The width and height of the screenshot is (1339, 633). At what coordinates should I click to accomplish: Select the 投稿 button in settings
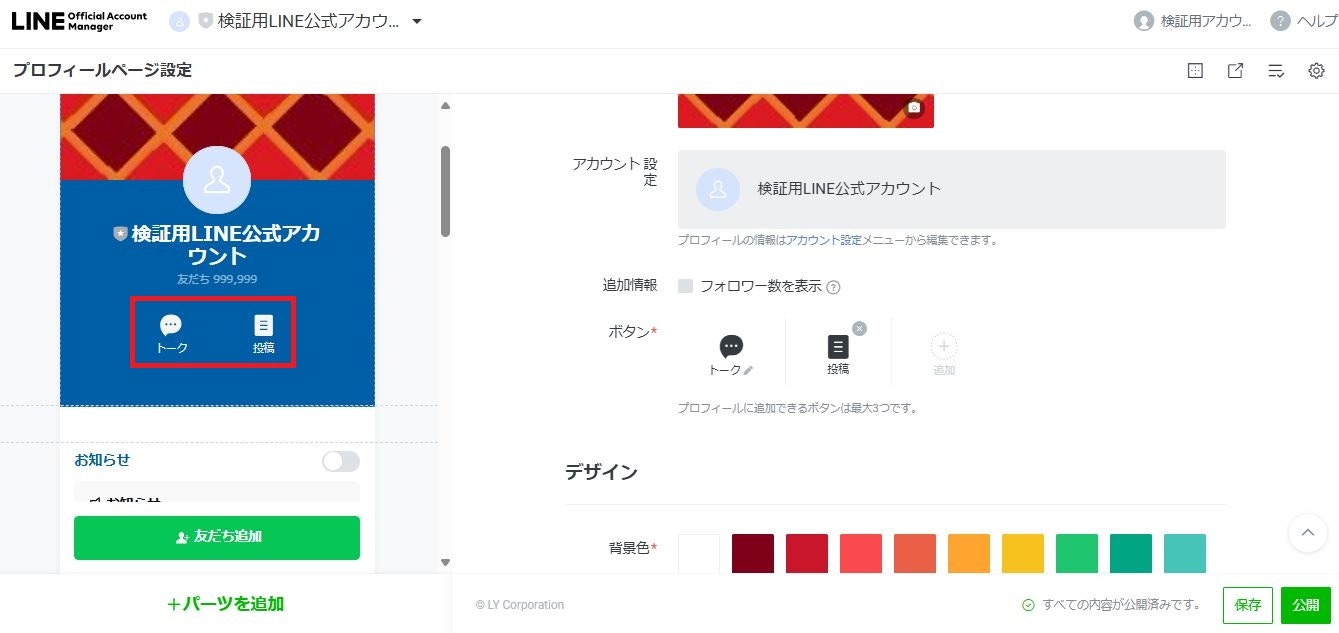[838, 354]
